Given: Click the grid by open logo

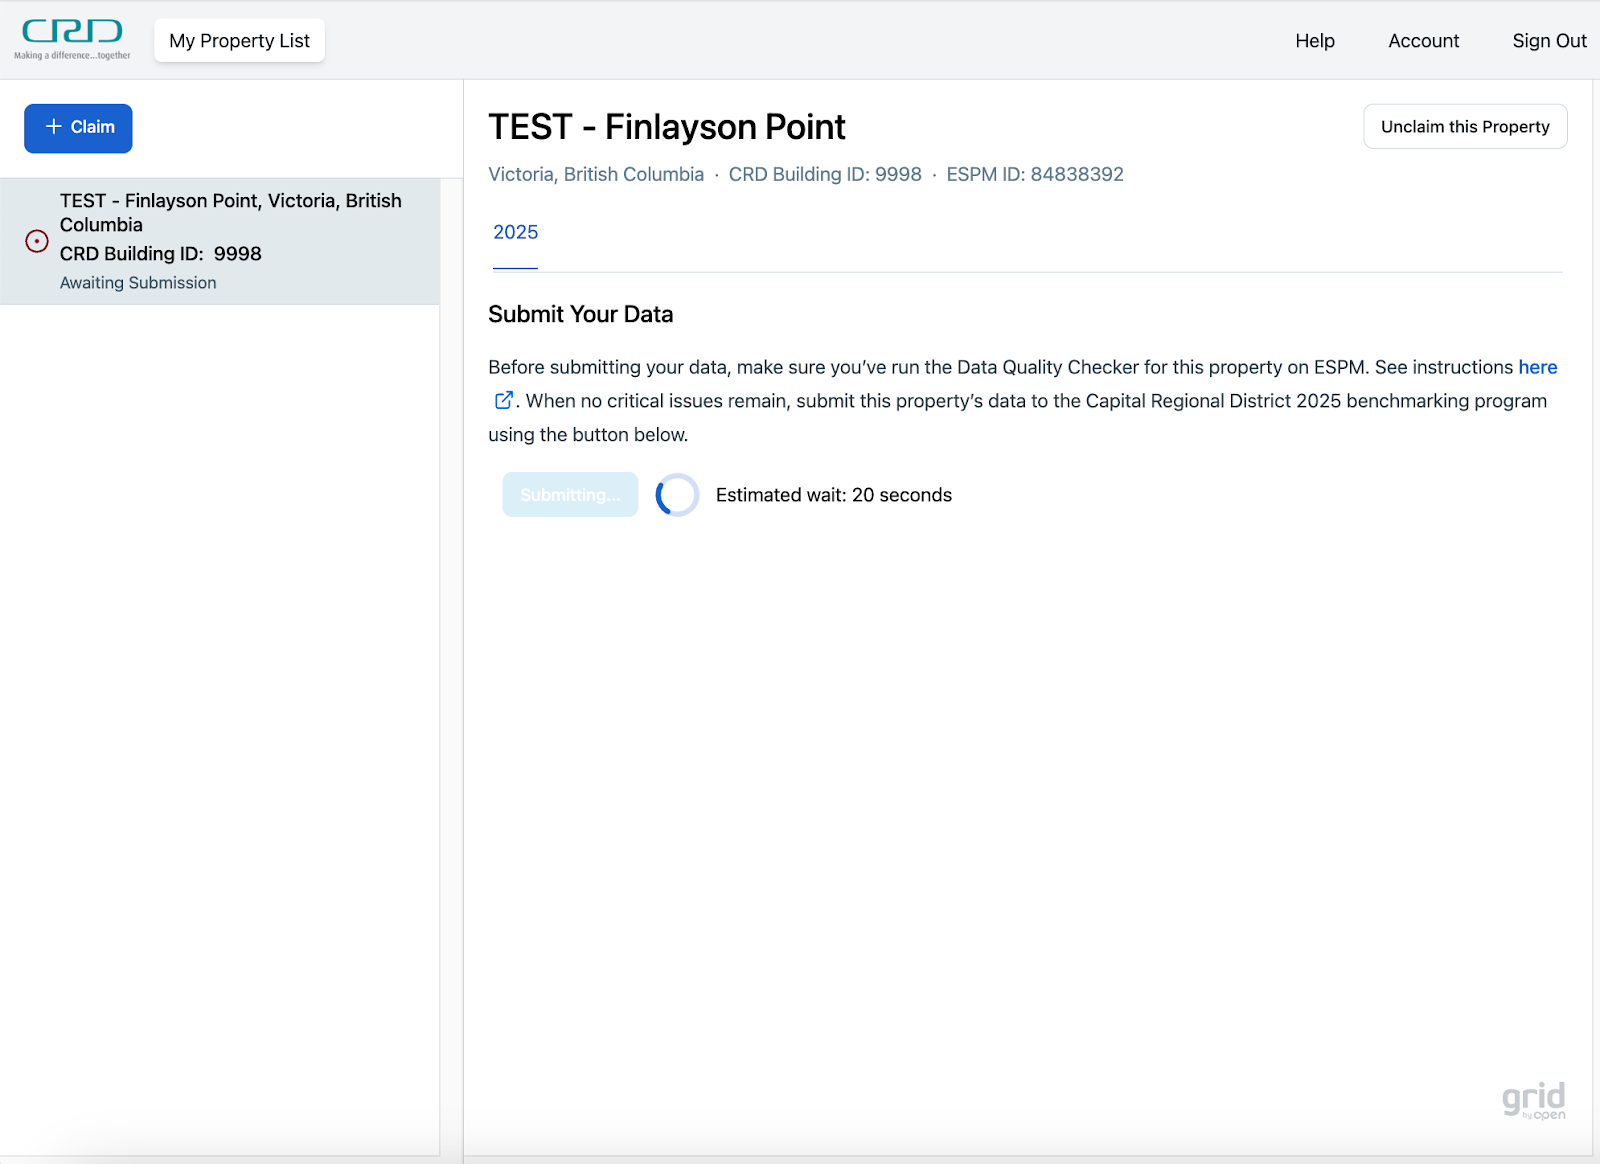Looking at the screenshot, I should click(1533, 1100).
